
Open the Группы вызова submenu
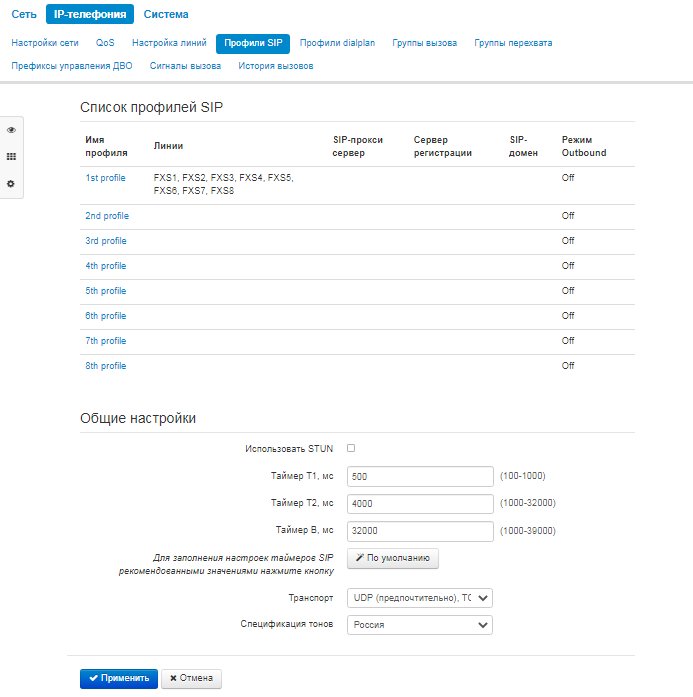425,43
